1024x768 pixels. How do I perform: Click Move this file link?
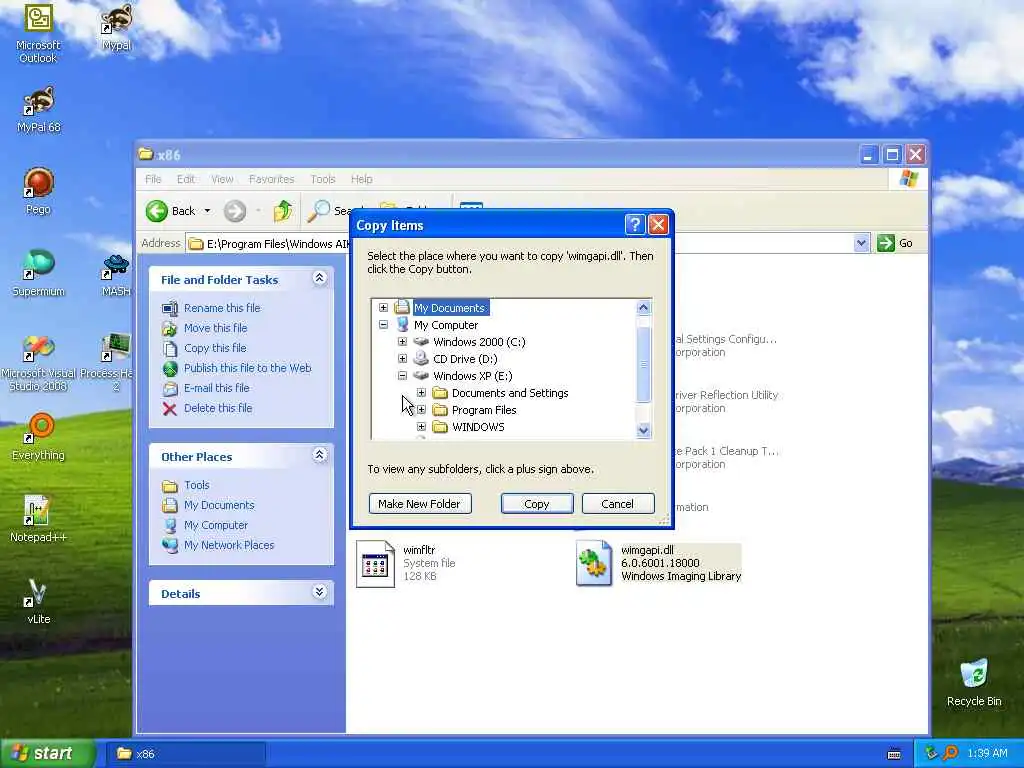pos(216,328)
